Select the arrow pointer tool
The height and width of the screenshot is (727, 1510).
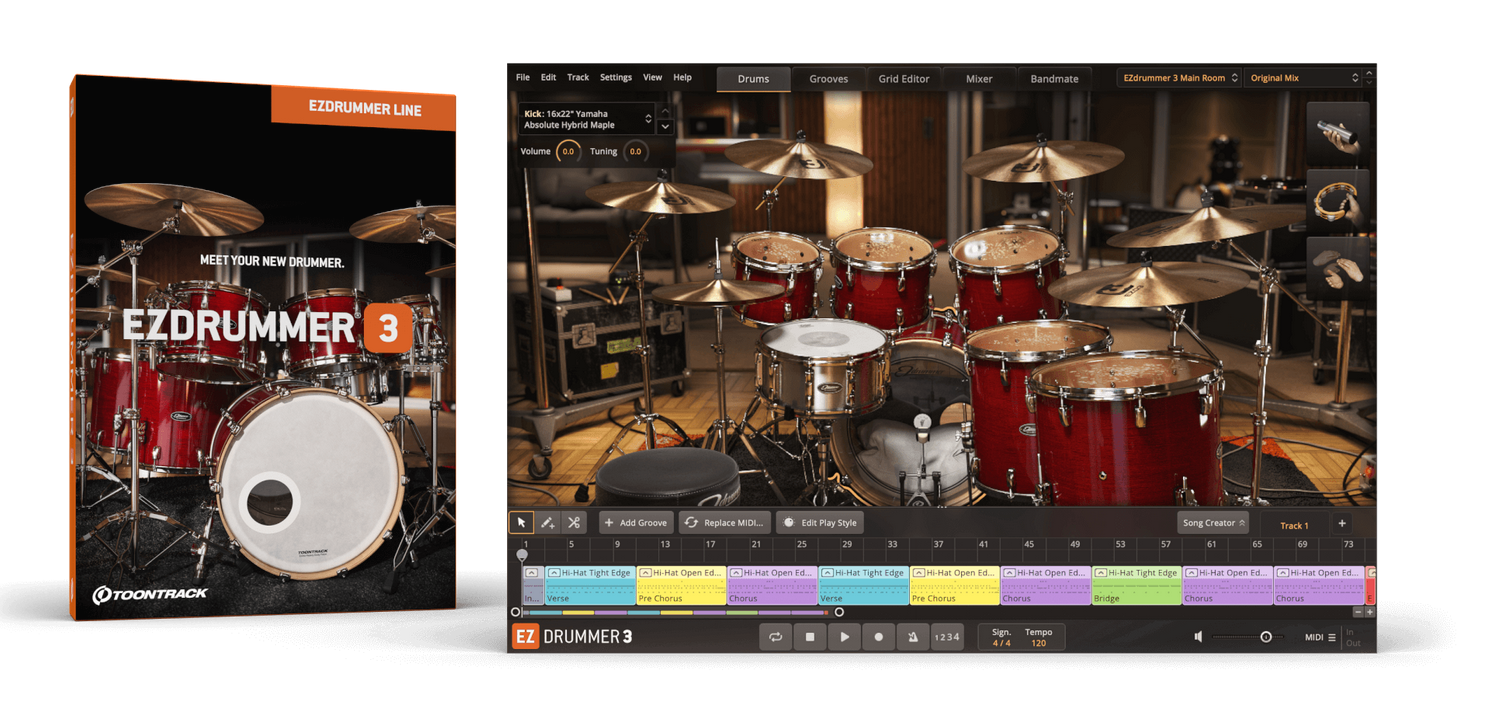tap(521, 522)
